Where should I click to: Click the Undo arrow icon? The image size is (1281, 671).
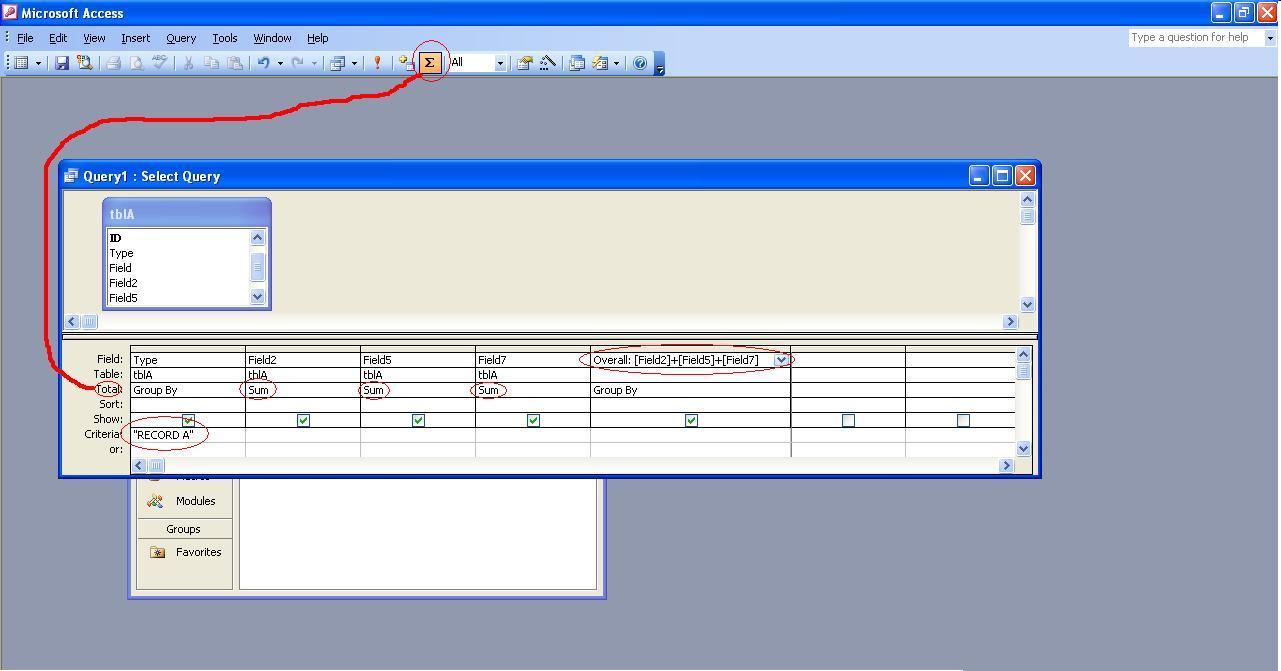coord(263,63)
